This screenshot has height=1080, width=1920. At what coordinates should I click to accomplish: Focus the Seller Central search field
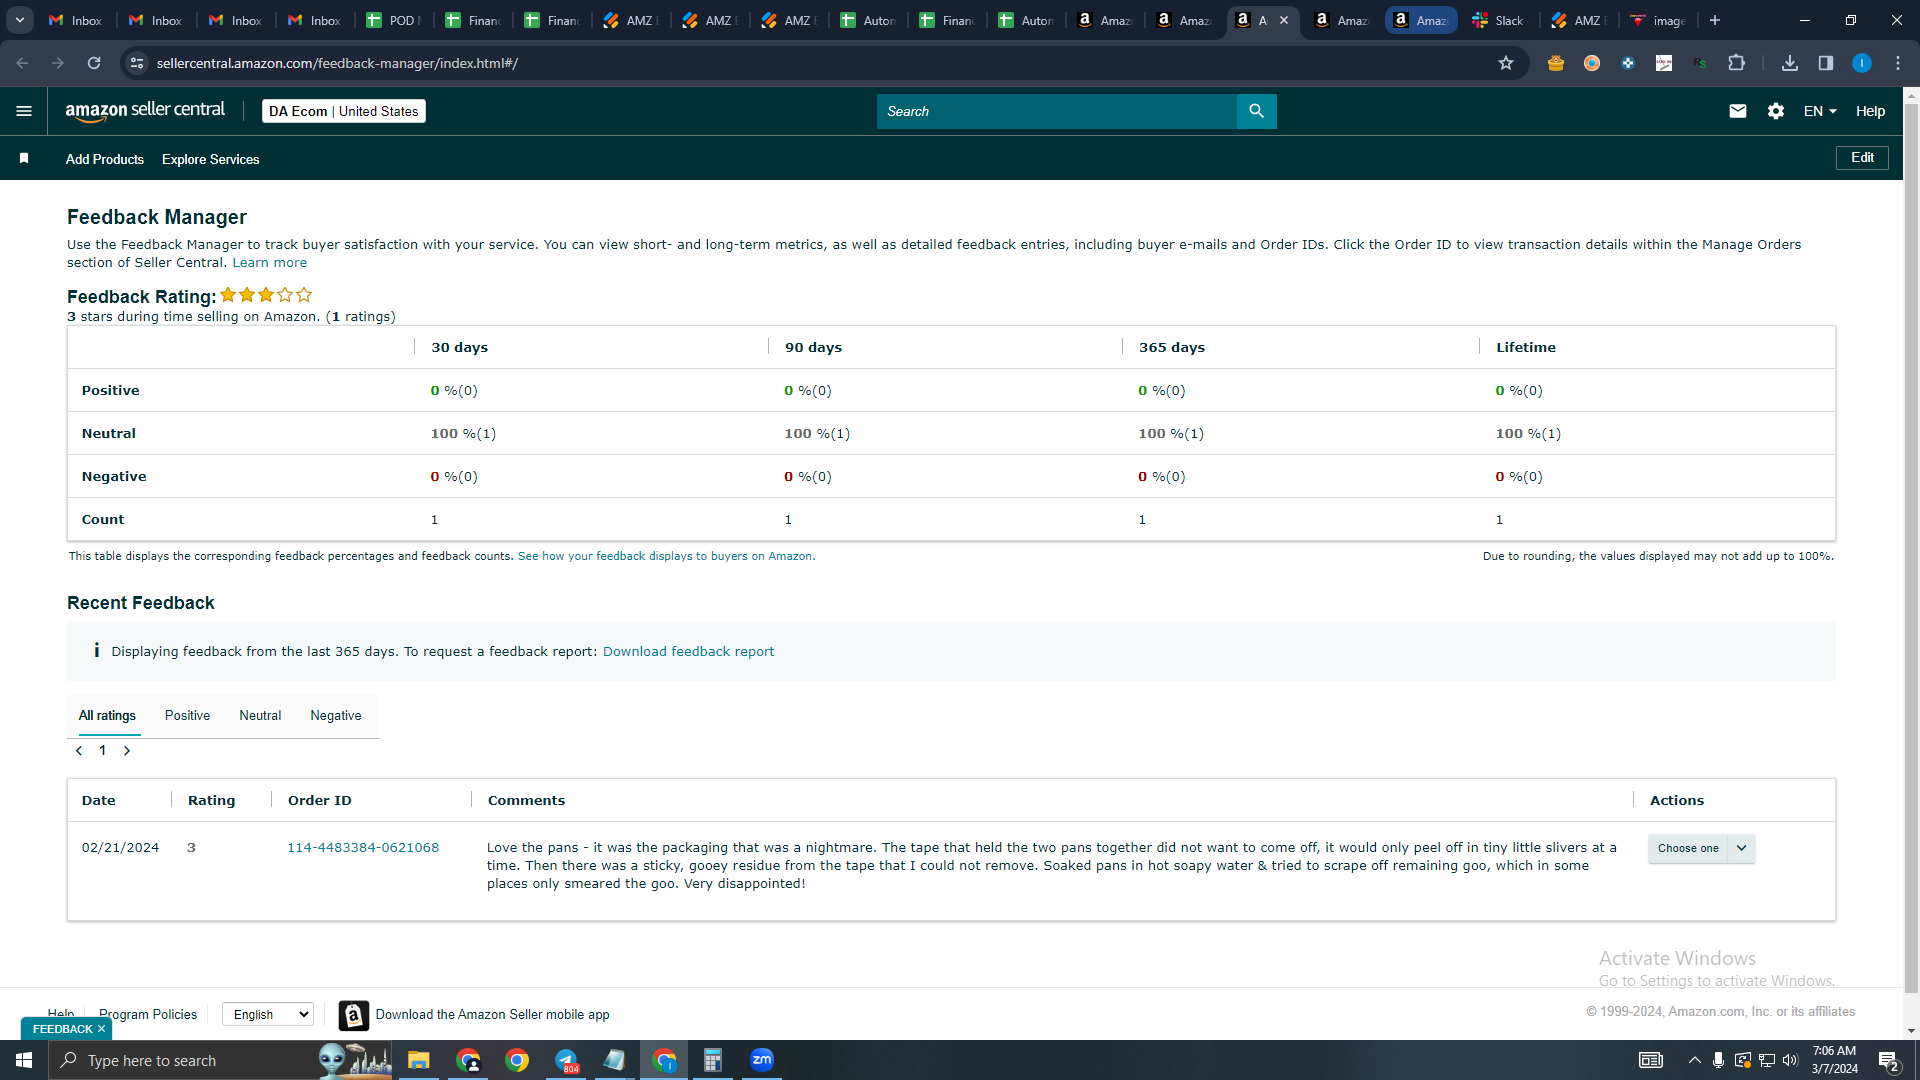click(x=1057, y=111)
